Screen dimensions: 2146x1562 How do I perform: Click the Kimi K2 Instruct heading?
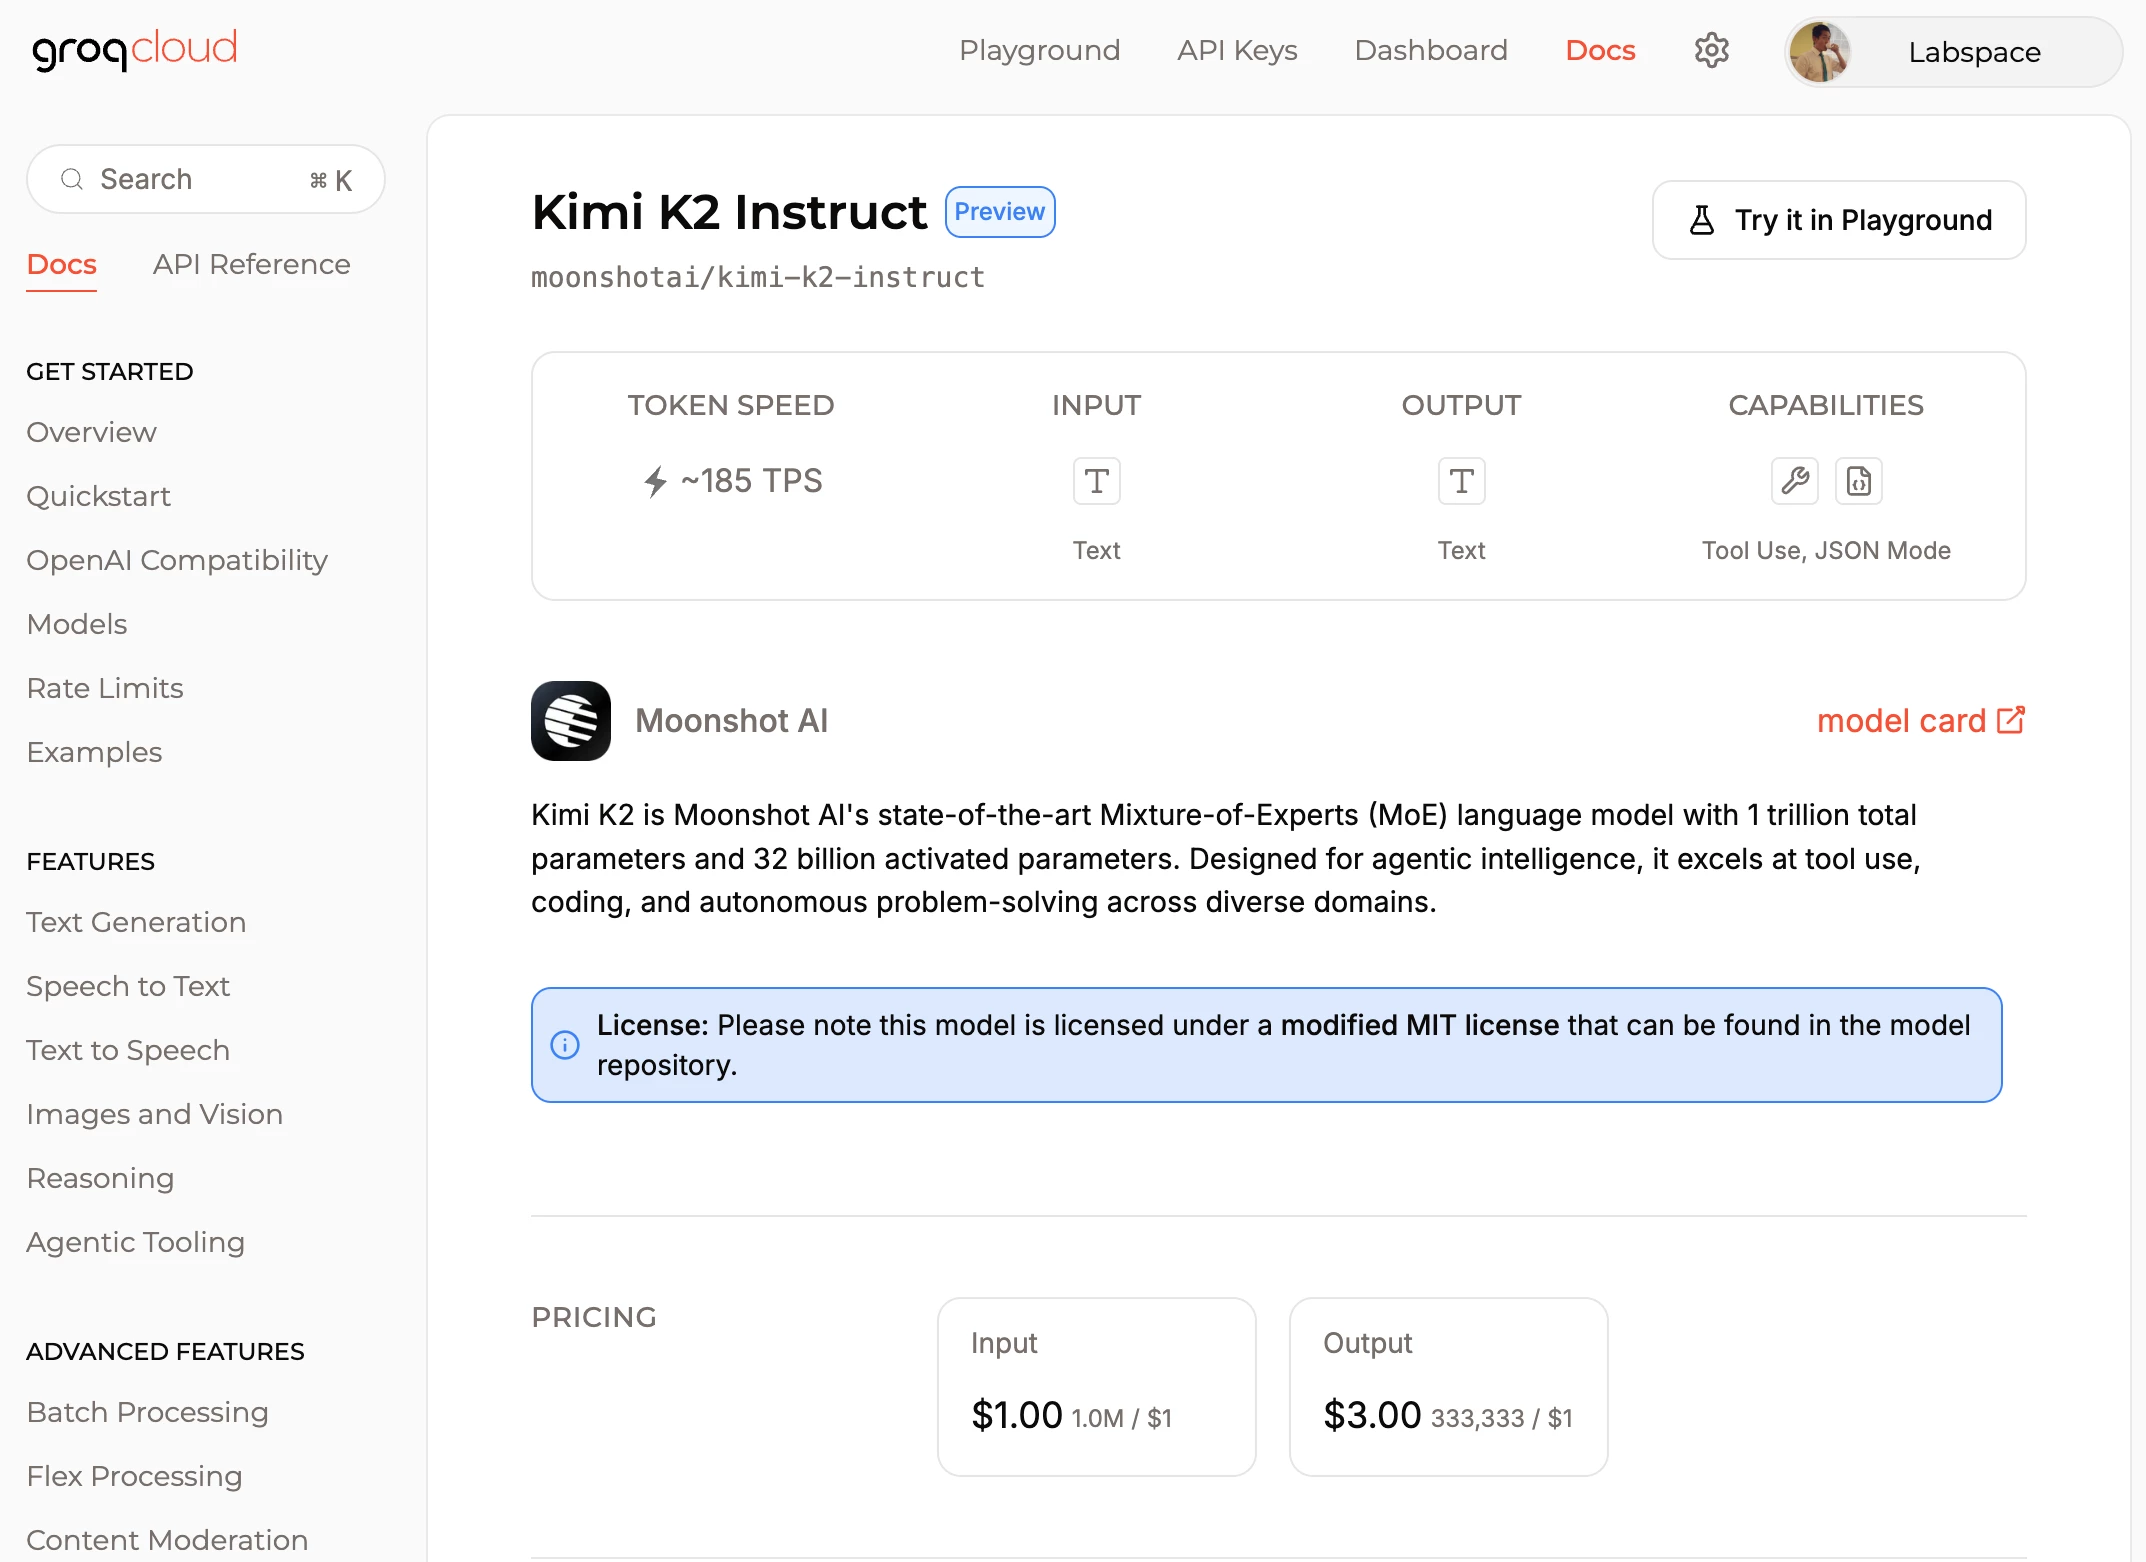(729, 212)
